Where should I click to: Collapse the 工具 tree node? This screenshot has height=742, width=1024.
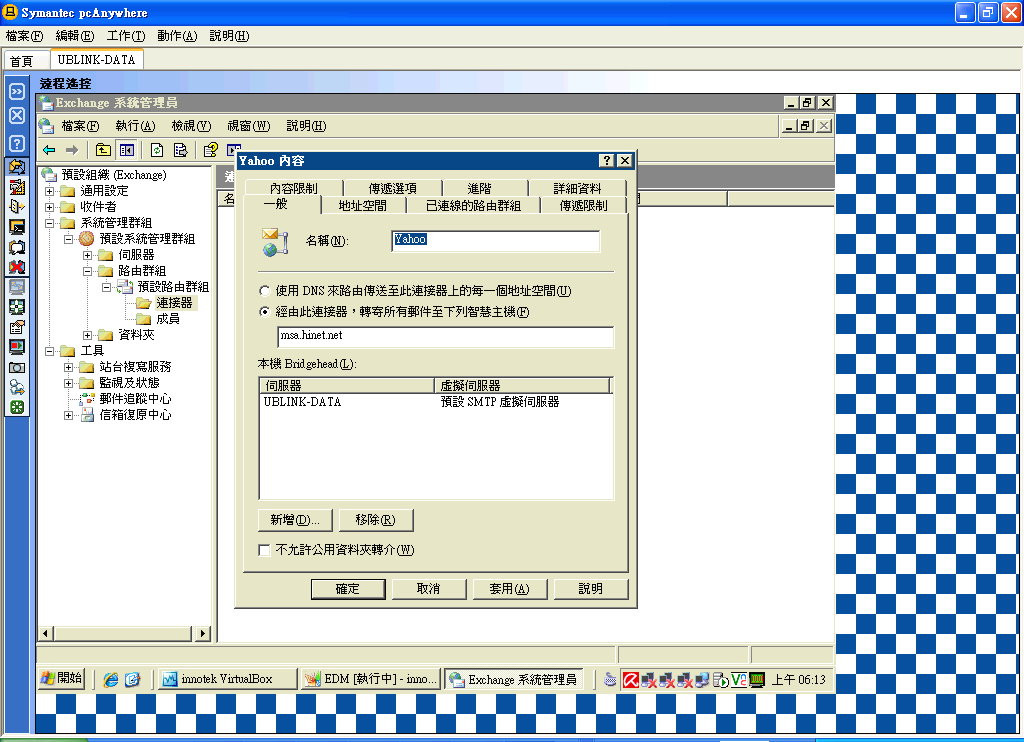[50, 351]
